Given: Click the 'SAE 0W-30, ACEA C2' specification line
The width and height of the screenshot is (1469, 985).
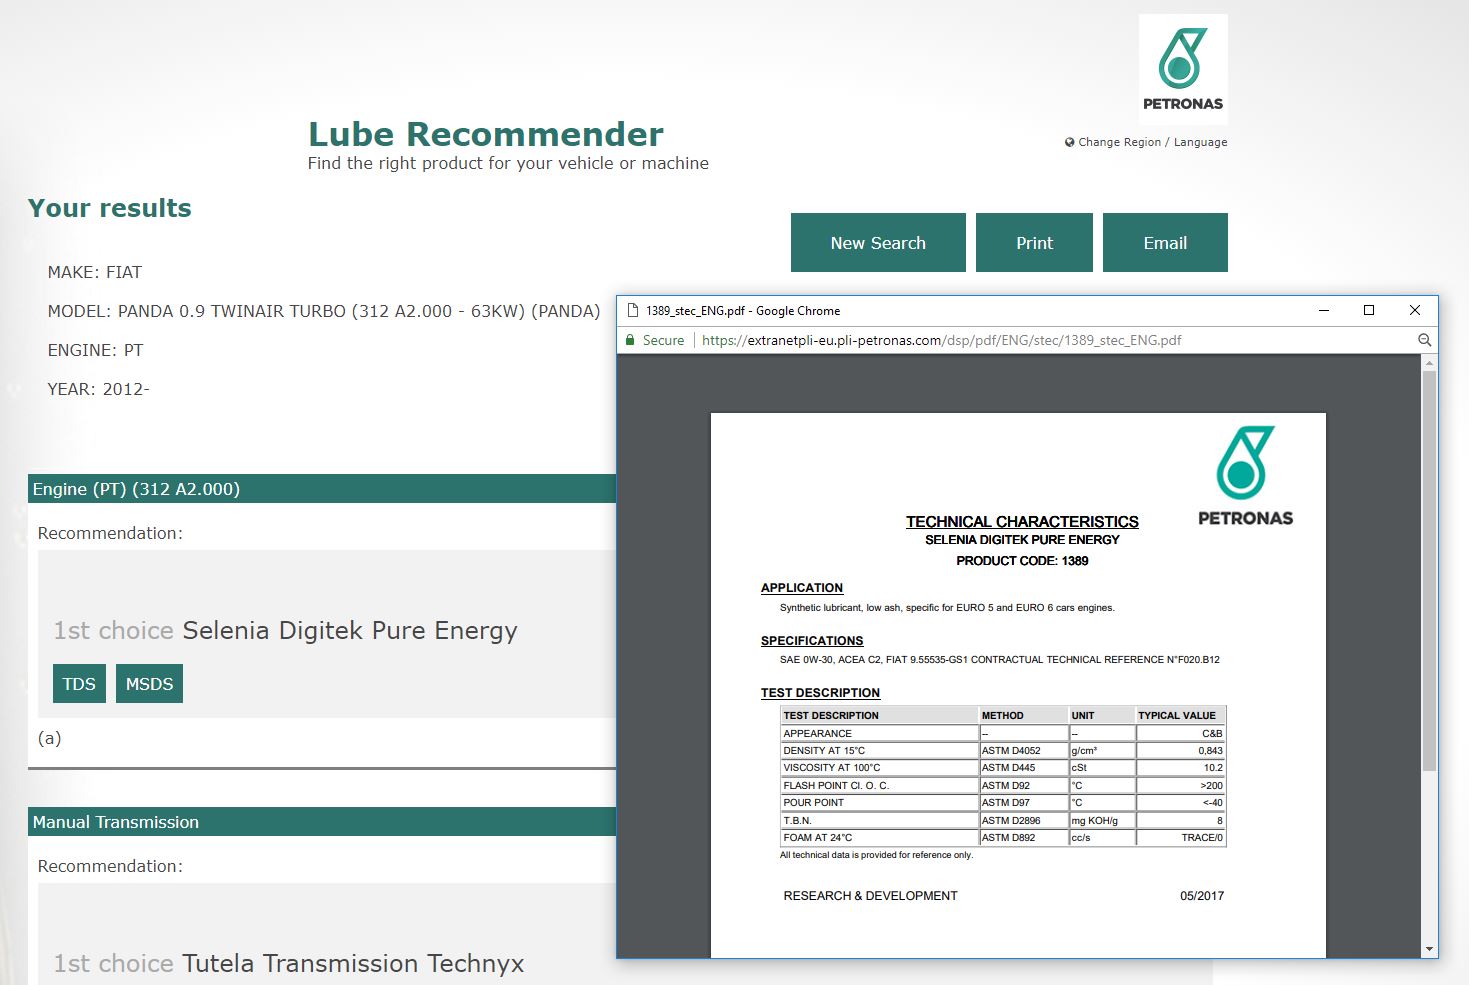Looking at the screenshot, I should [x=1000, y=660].
